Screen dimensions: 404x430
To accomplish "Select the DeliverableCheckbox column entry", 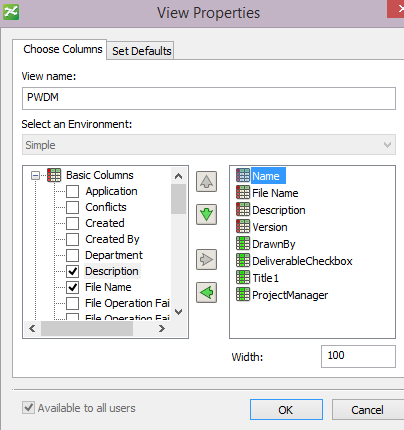I will pyautogui.click(x=294, y=261).
